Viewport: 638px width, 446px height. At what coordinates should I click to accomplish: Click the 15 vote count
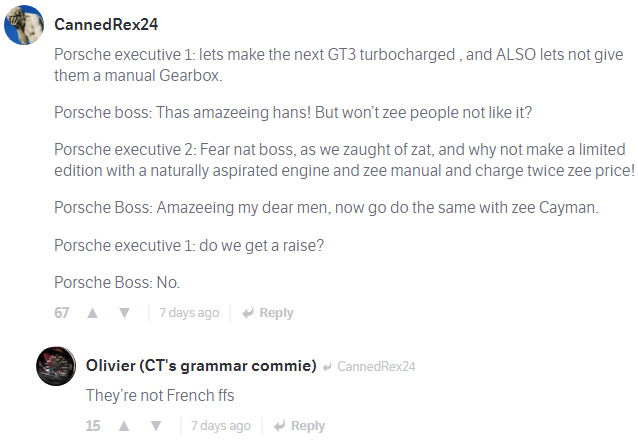tap(94, 426)
